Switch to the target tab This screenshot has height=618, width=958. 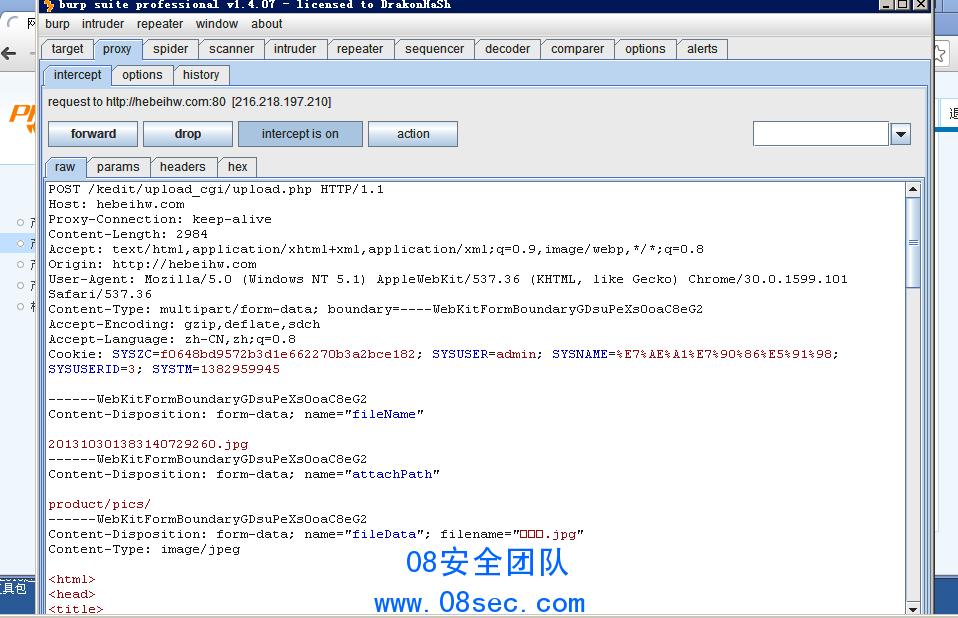[67, 49]
